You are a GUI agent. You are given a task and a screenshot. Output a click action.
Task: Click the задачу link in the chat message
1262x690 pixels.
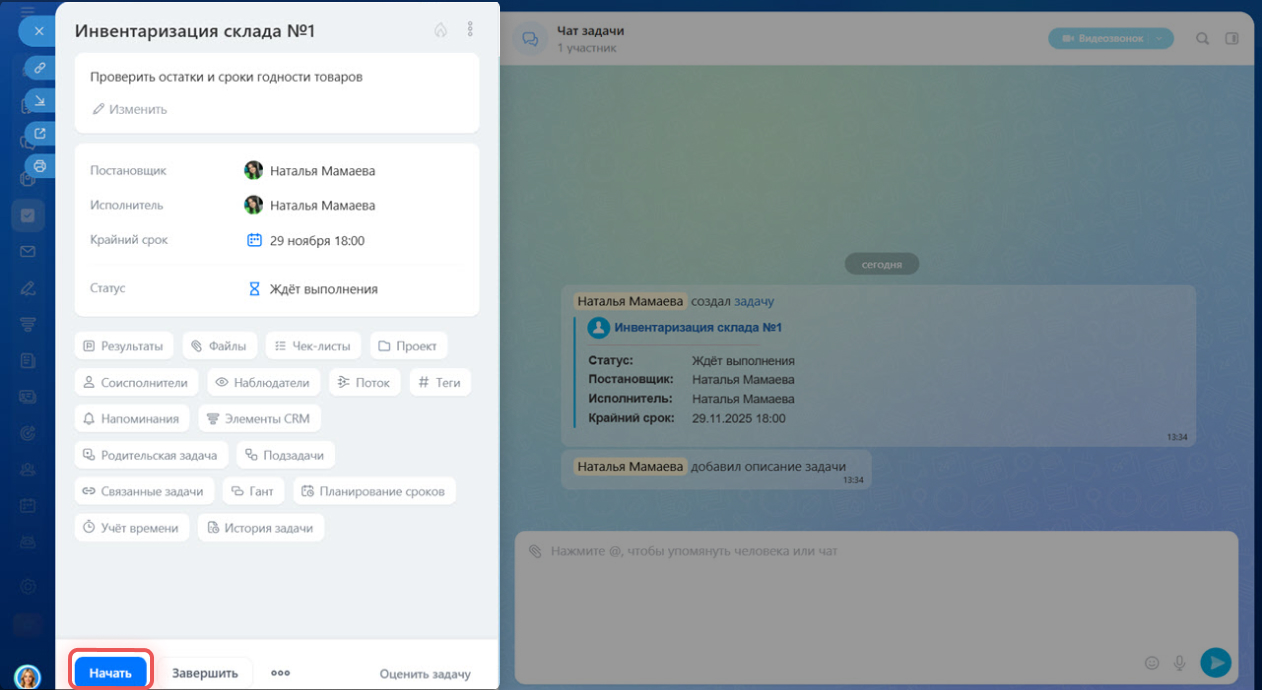click(x=754, y=301)
